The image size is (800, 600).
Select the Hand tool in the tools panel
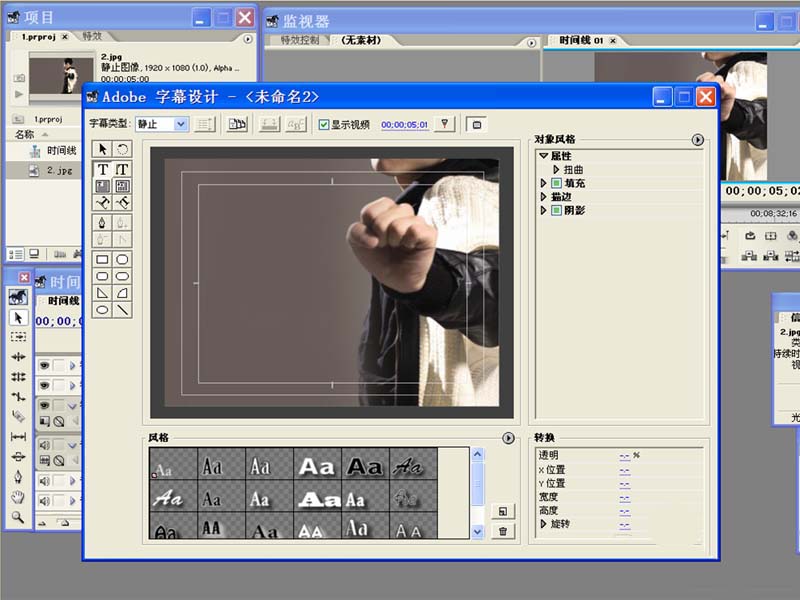coord(18,496)
